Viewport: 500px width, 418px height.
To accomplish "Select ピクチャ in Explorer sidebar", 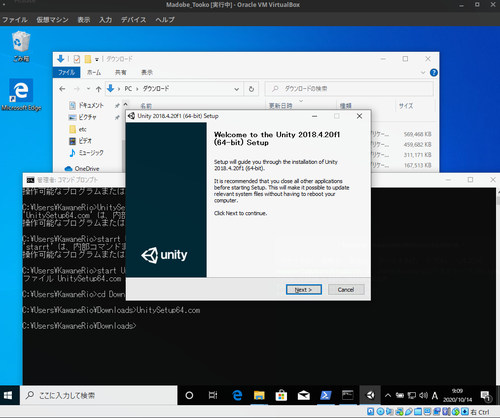I will point(83,117).
